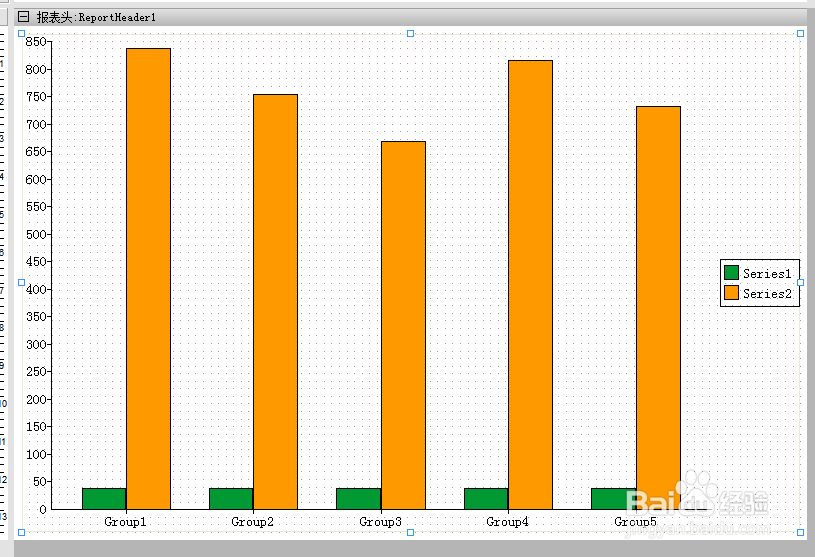Click the top-left chart resize handle
The width and height of the screenshot is (815, 557).
point(21,33)
